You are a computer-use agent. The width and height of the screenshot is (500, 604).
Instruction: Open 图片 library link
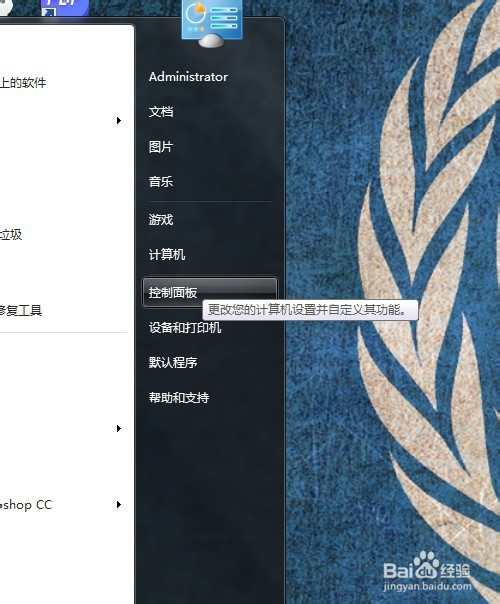tap(161, 147)
